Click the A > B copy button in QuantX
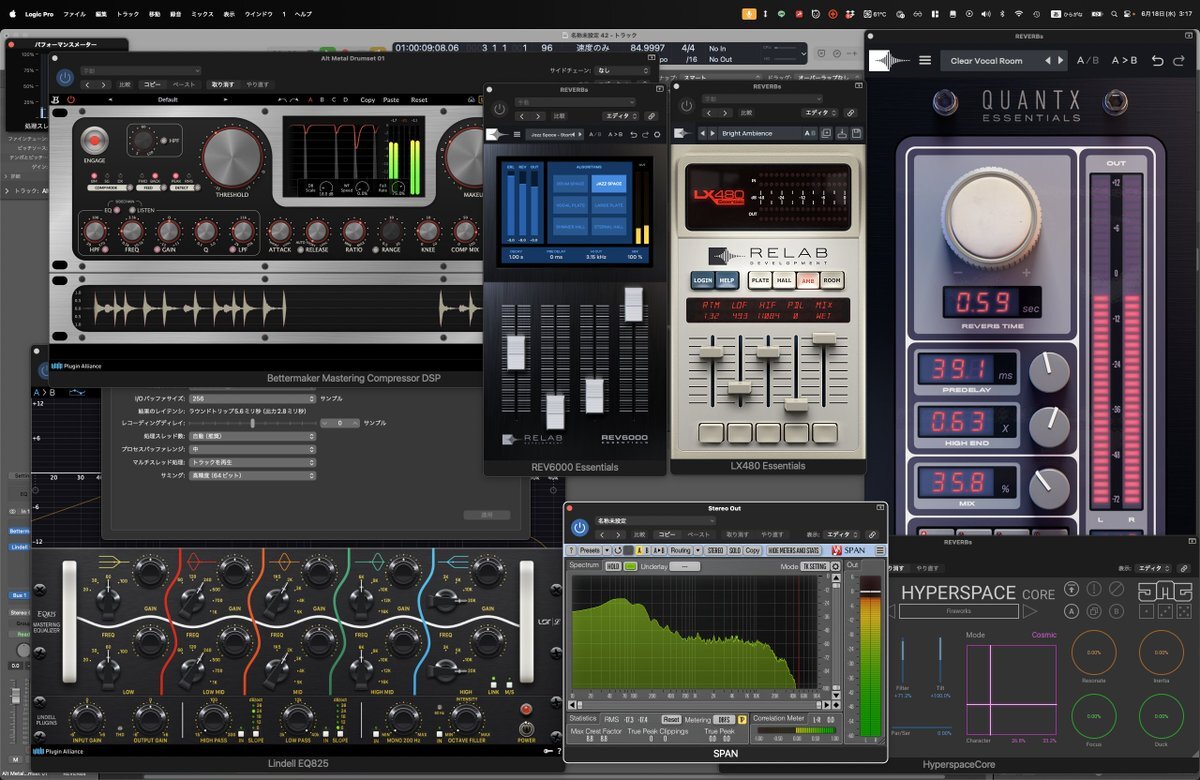1200x780 pixels. click(1123, 61)
